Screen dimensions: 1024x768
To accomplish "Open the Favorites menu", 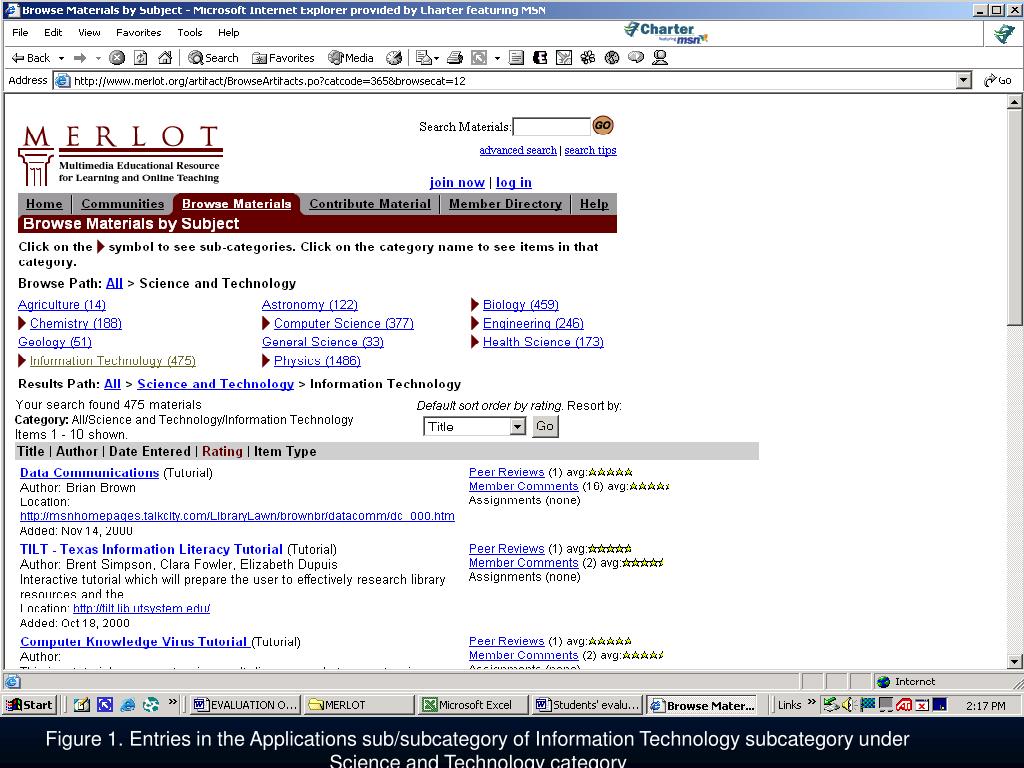I will pyautogui.click(x=138, y=32).
